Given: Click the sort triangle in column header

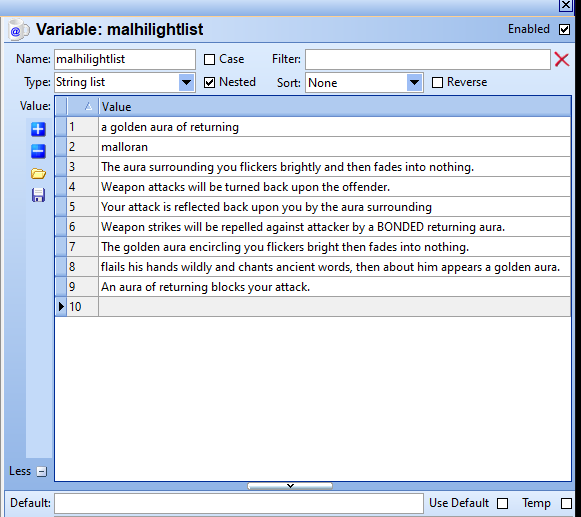Looking at the screenshot, I should pyautogui.click(x=88, y=107).
